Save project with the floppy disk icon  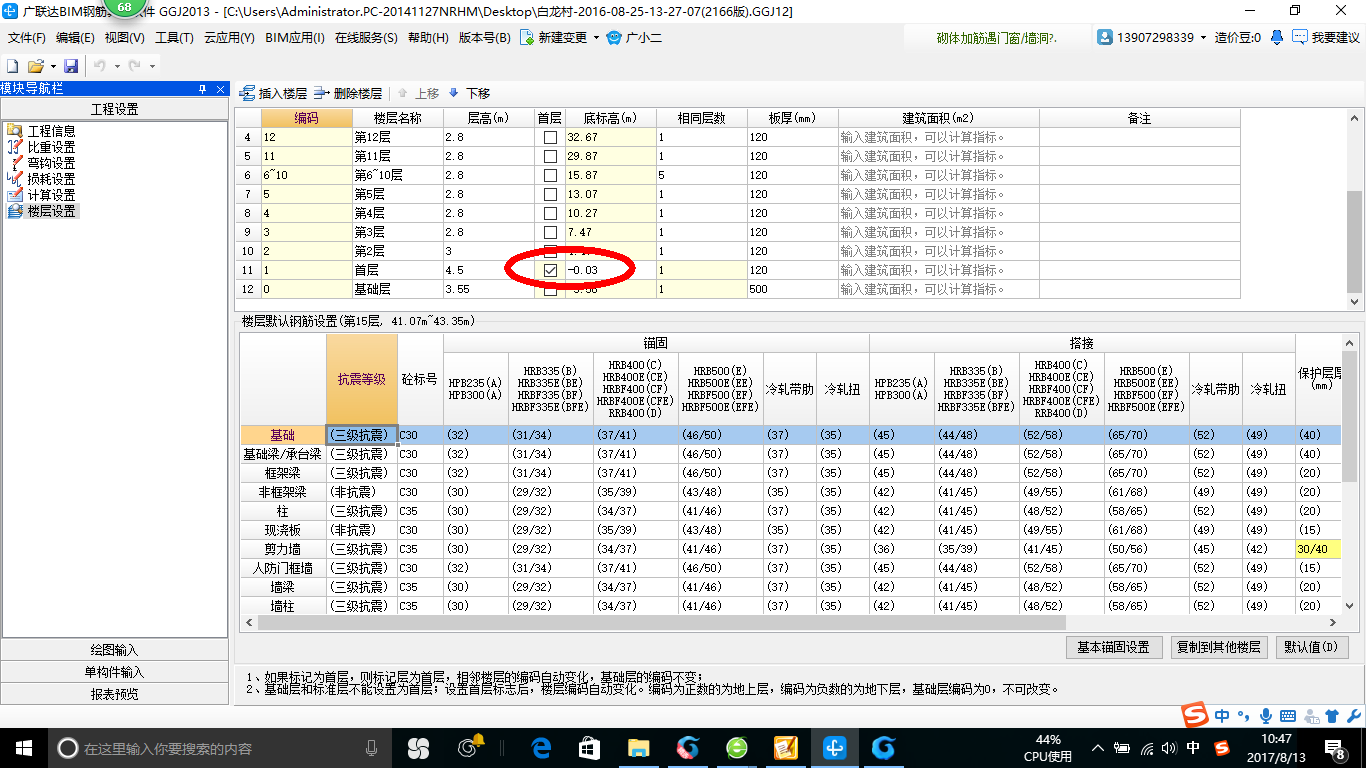[71, 65]
